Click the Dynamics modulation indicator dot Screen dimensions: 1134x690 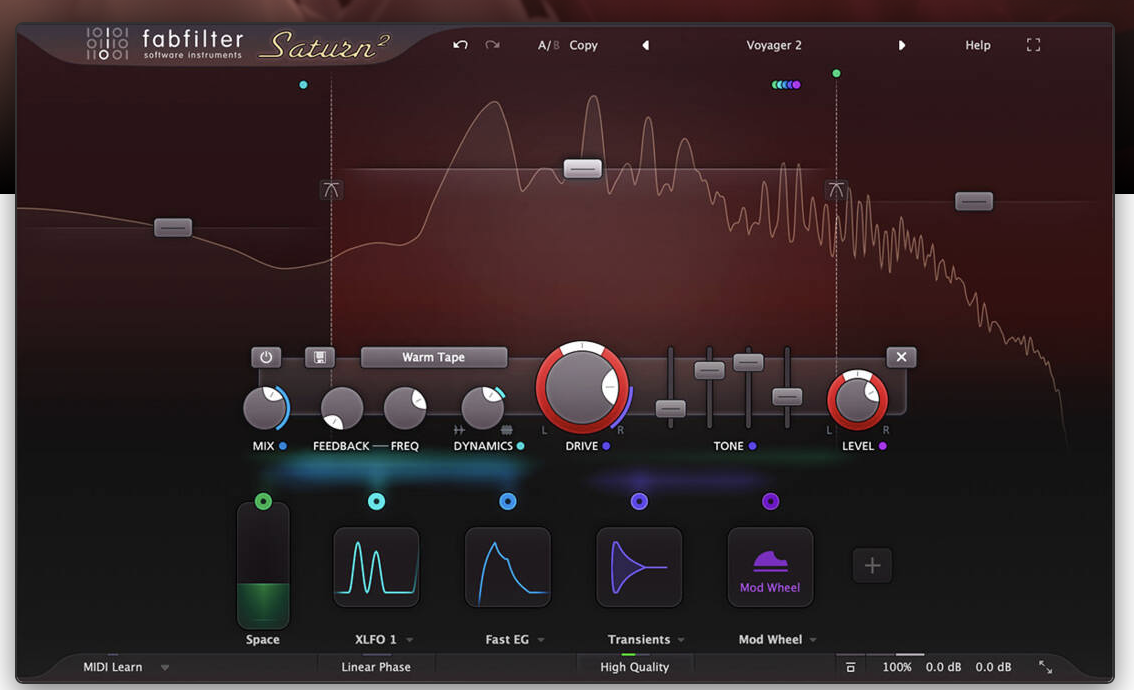(521, 446)
